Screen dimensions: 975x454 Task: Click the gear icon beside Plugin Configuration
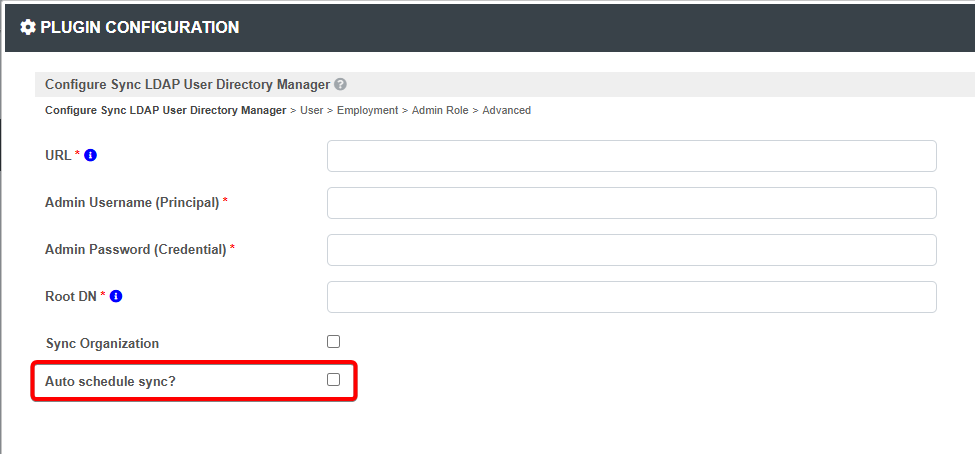click(x=28, y=27)
